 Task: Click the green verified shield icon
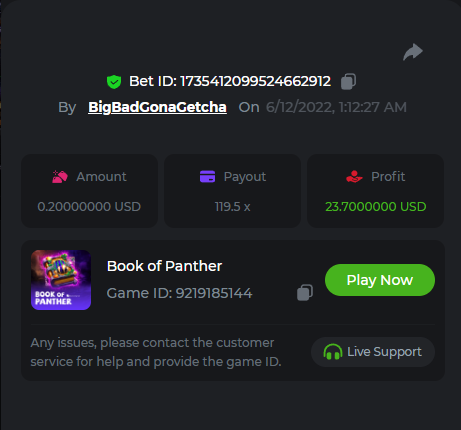tap(114, 82)
